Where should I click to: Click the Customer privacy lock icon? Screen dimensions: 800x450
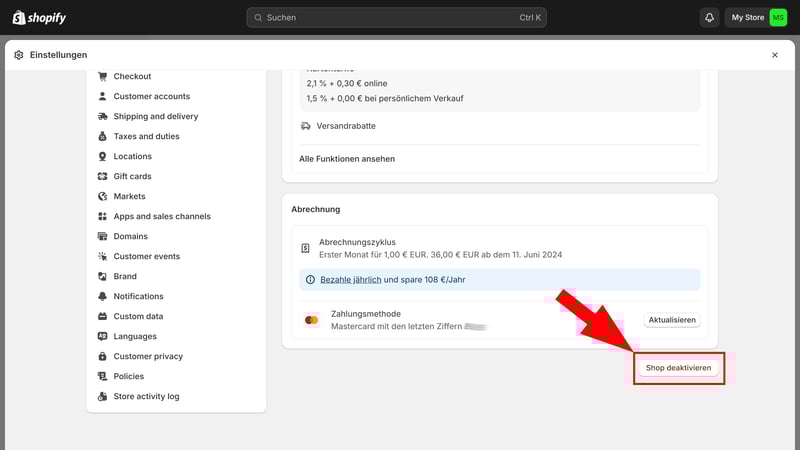pyautogui.click(x=103, y=356)
